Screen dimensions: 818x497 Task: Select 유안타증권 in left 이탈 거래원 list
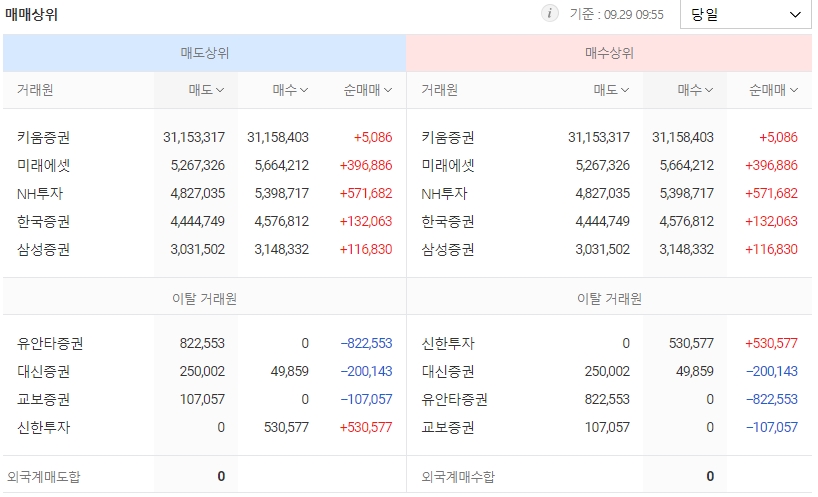(x=50, y=343)
